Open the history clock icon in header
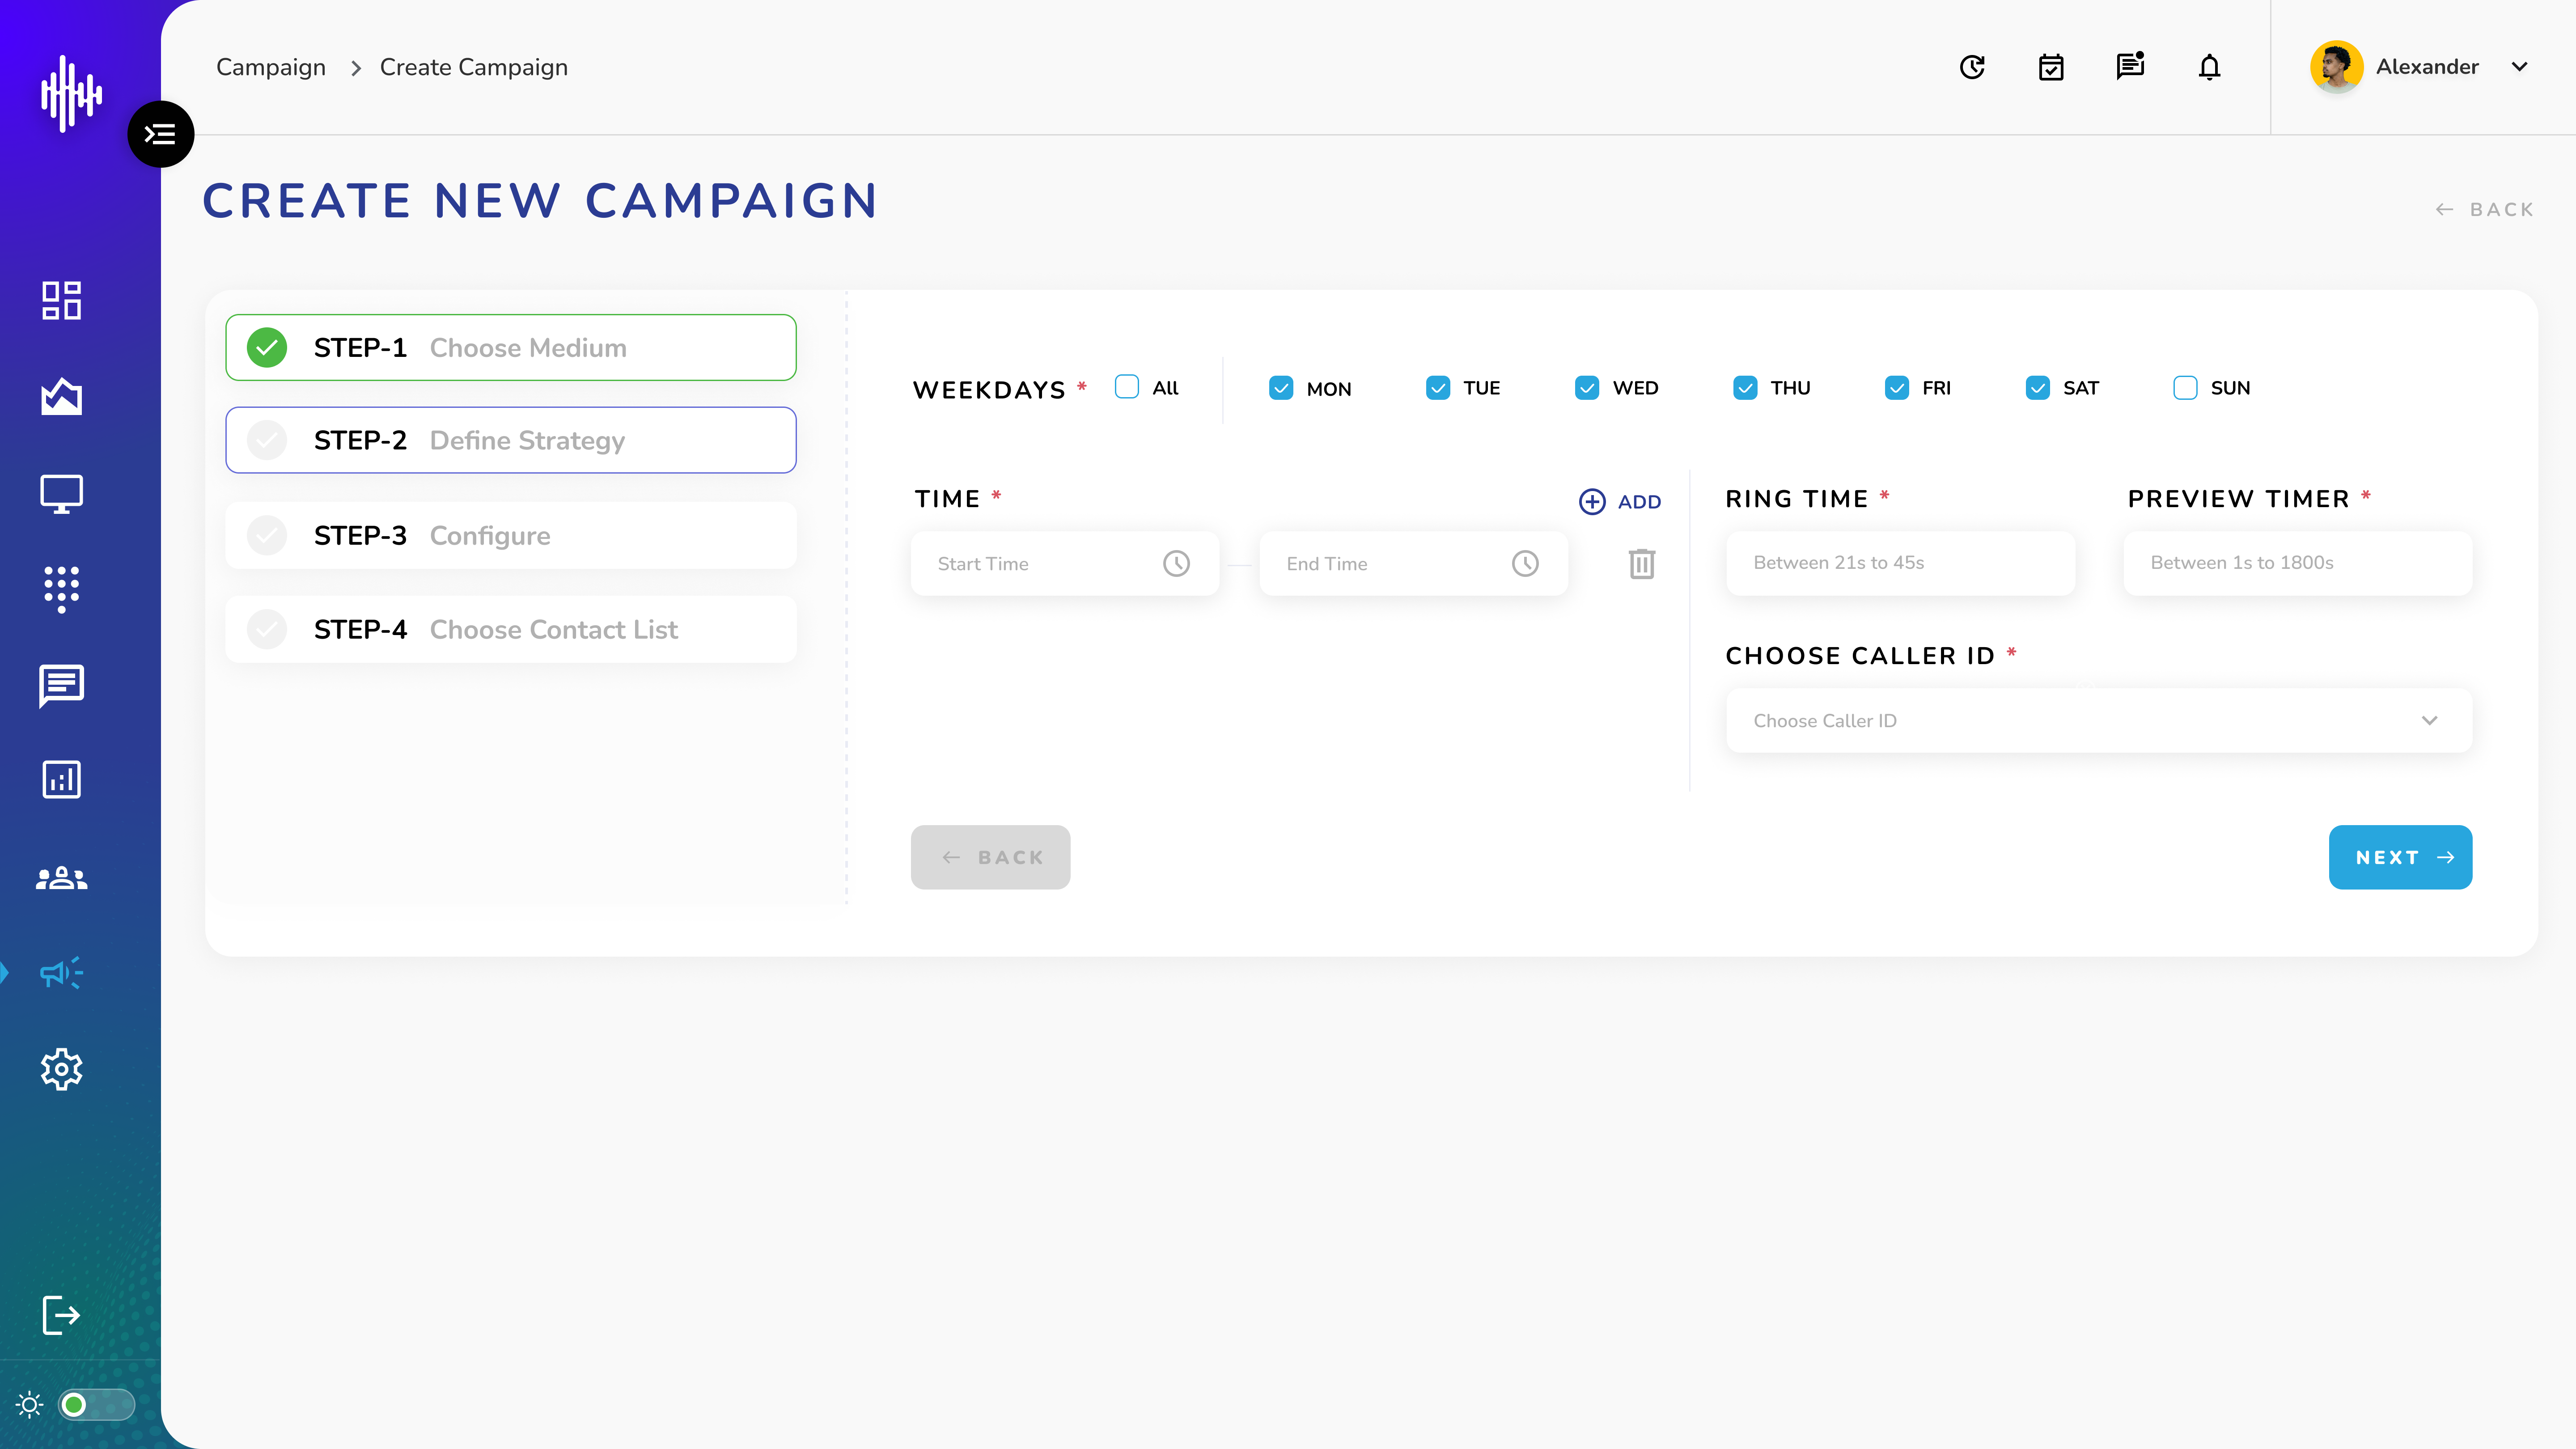The height and width of the screenshot is (1449, 2576). (x=1972, y=67)
